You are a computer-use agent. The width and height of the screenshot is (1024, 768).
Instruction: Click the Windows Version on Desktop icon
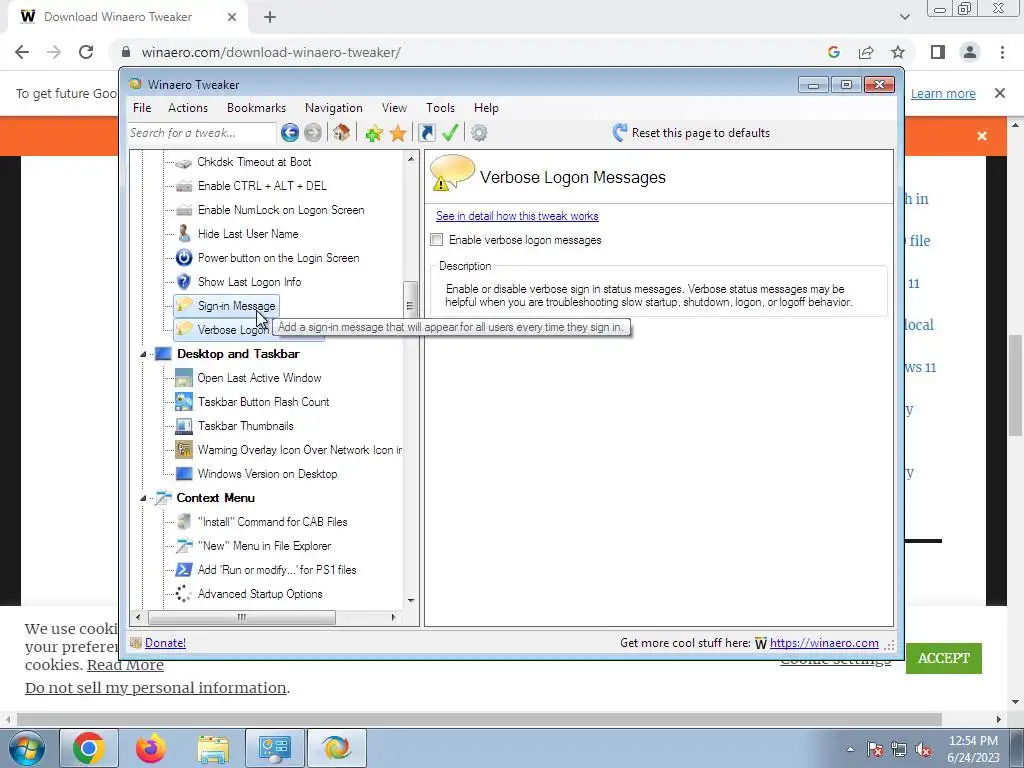coord(184,474)
